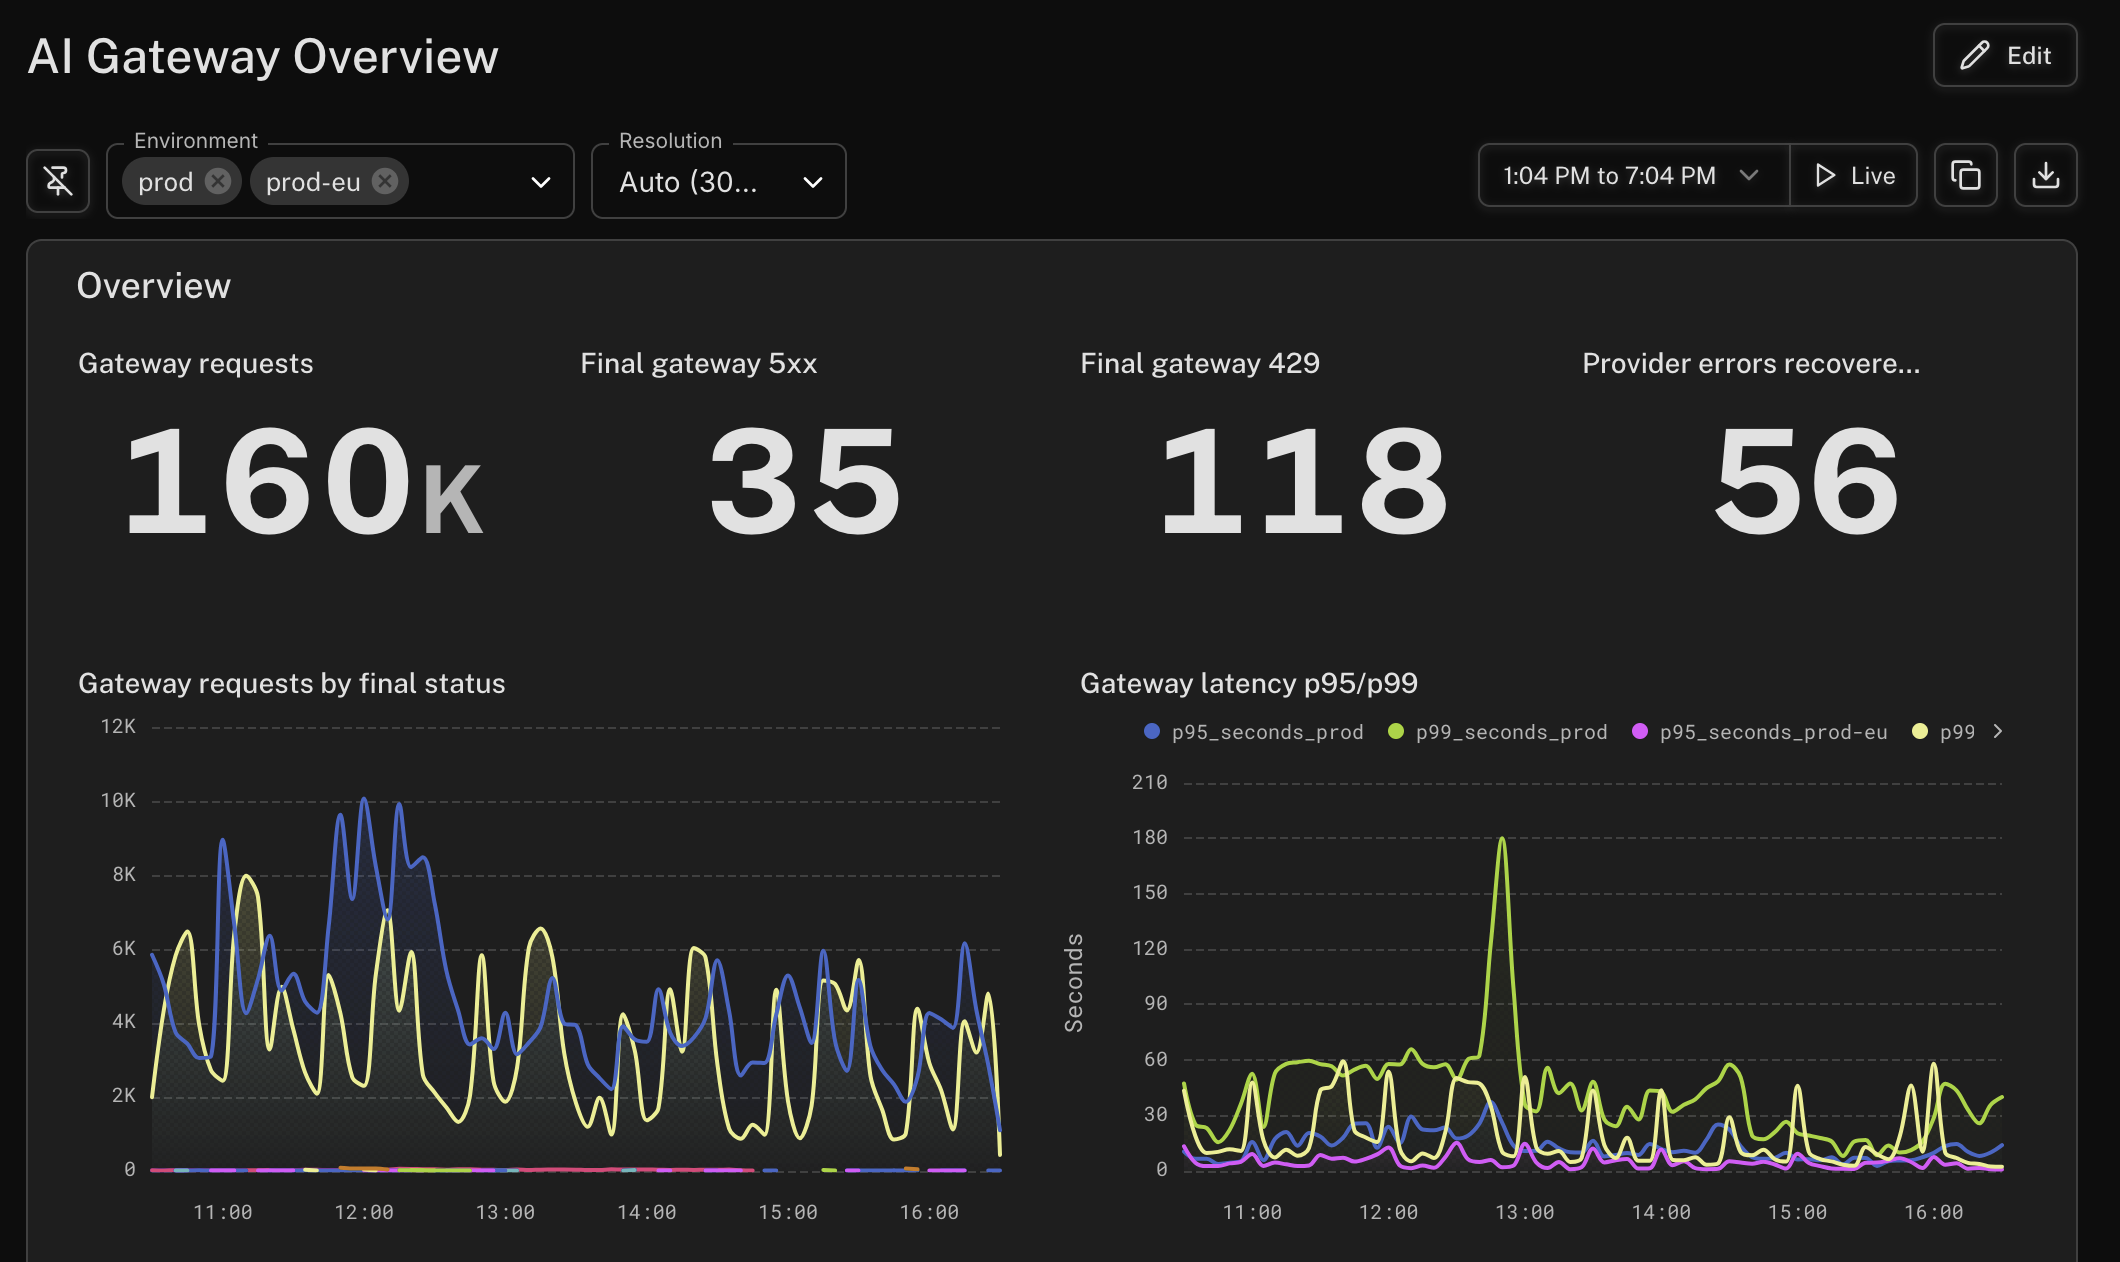Click the Final gateway 5xx panel title
2120x1262 pixels.
point(699,363)
